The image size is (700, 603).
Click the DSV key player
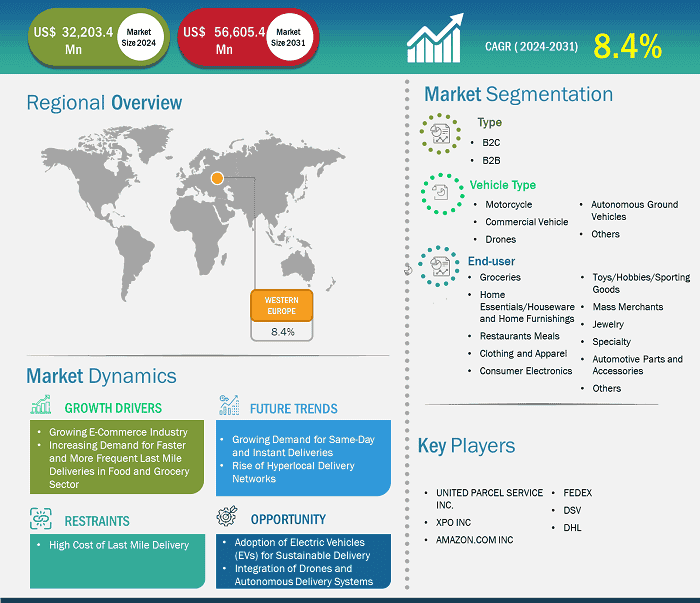572,511
